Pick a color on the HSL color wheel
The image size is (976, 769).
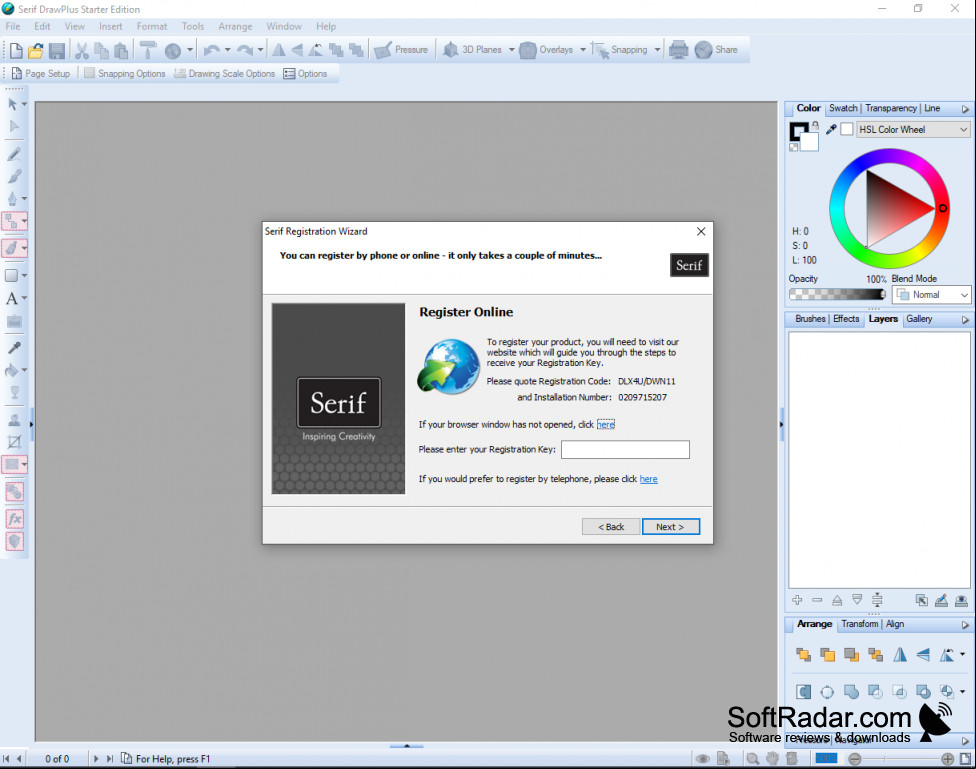click(889, 209)
